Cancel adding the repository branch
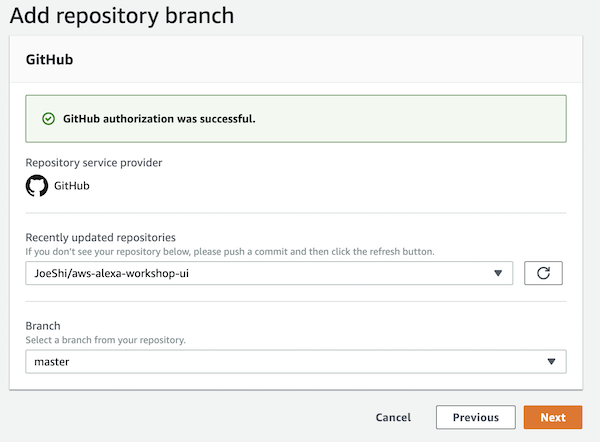The image size is (600, 442). [x=393, y=417]
